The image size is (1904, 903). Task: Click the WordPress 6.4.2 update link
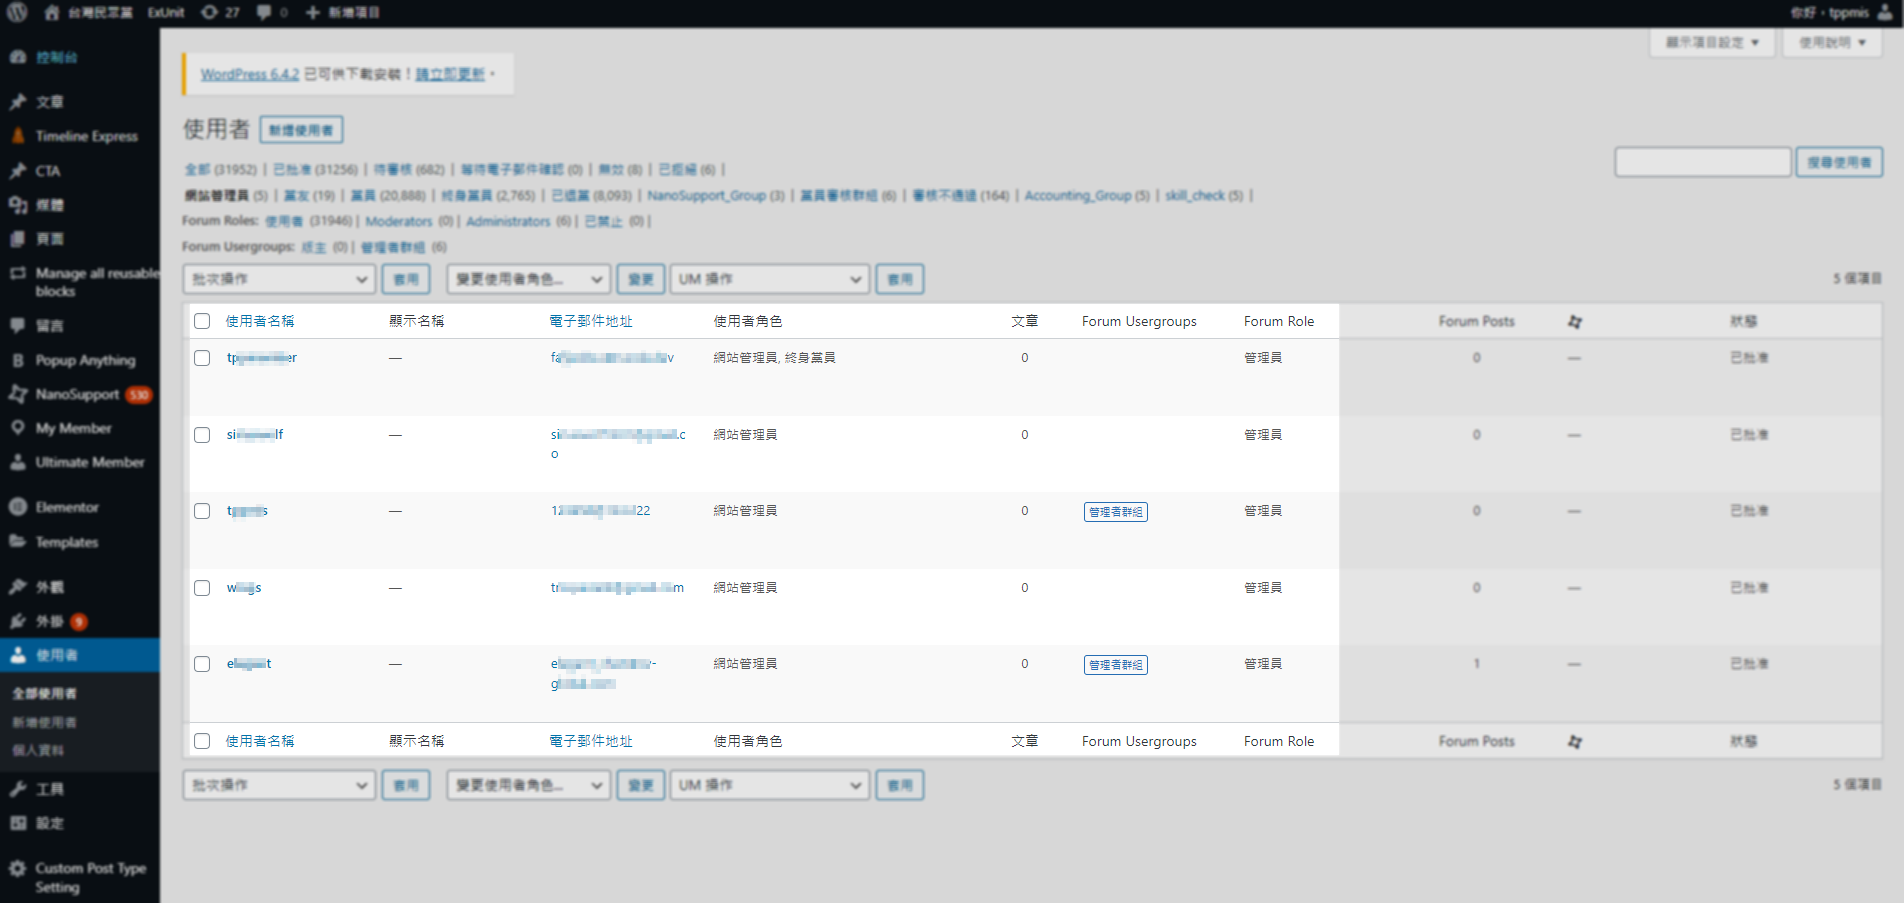(250, 74)
